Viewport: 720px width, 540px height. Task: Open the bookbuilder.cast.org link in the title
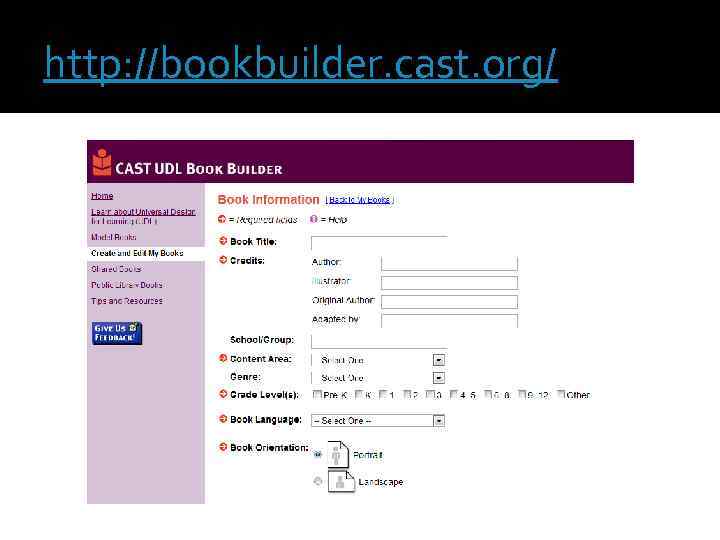301,64
